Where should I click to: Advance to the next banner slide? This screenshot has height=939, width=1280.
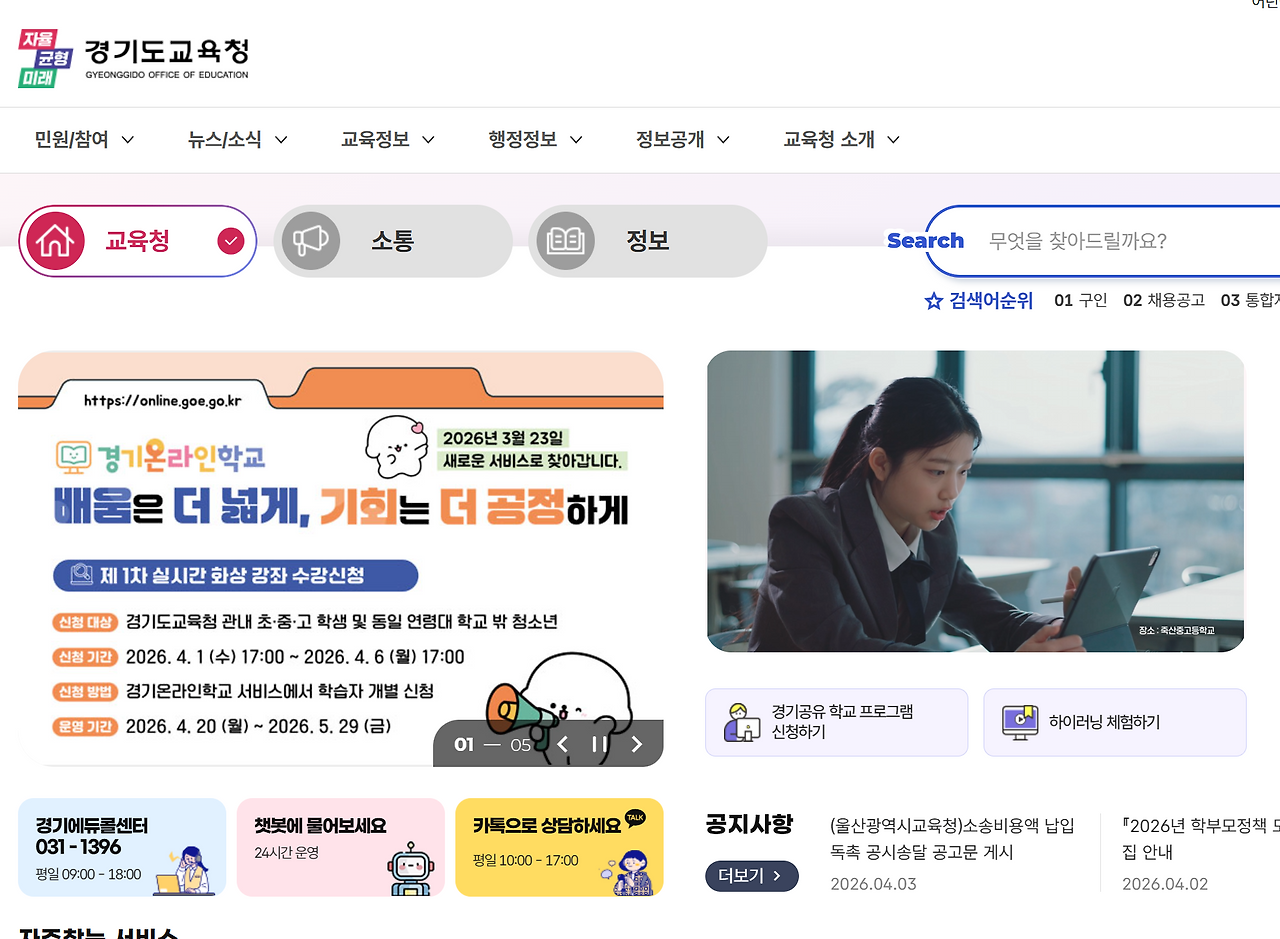(637, 744)
